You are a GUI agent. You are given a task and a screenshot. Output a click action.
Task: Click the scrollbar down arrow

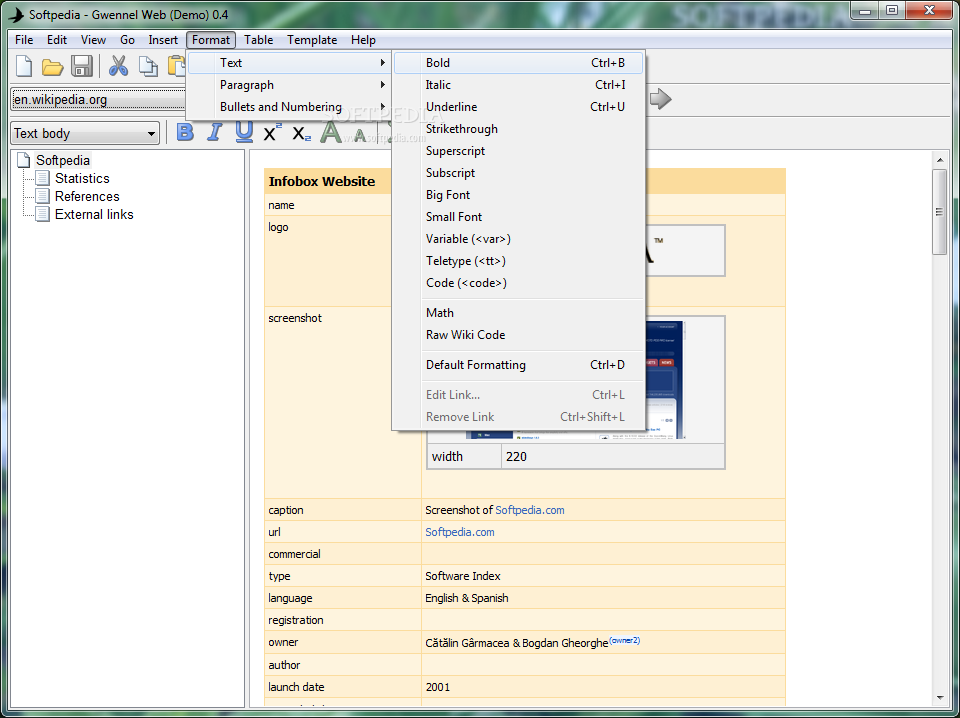(940, 698)
